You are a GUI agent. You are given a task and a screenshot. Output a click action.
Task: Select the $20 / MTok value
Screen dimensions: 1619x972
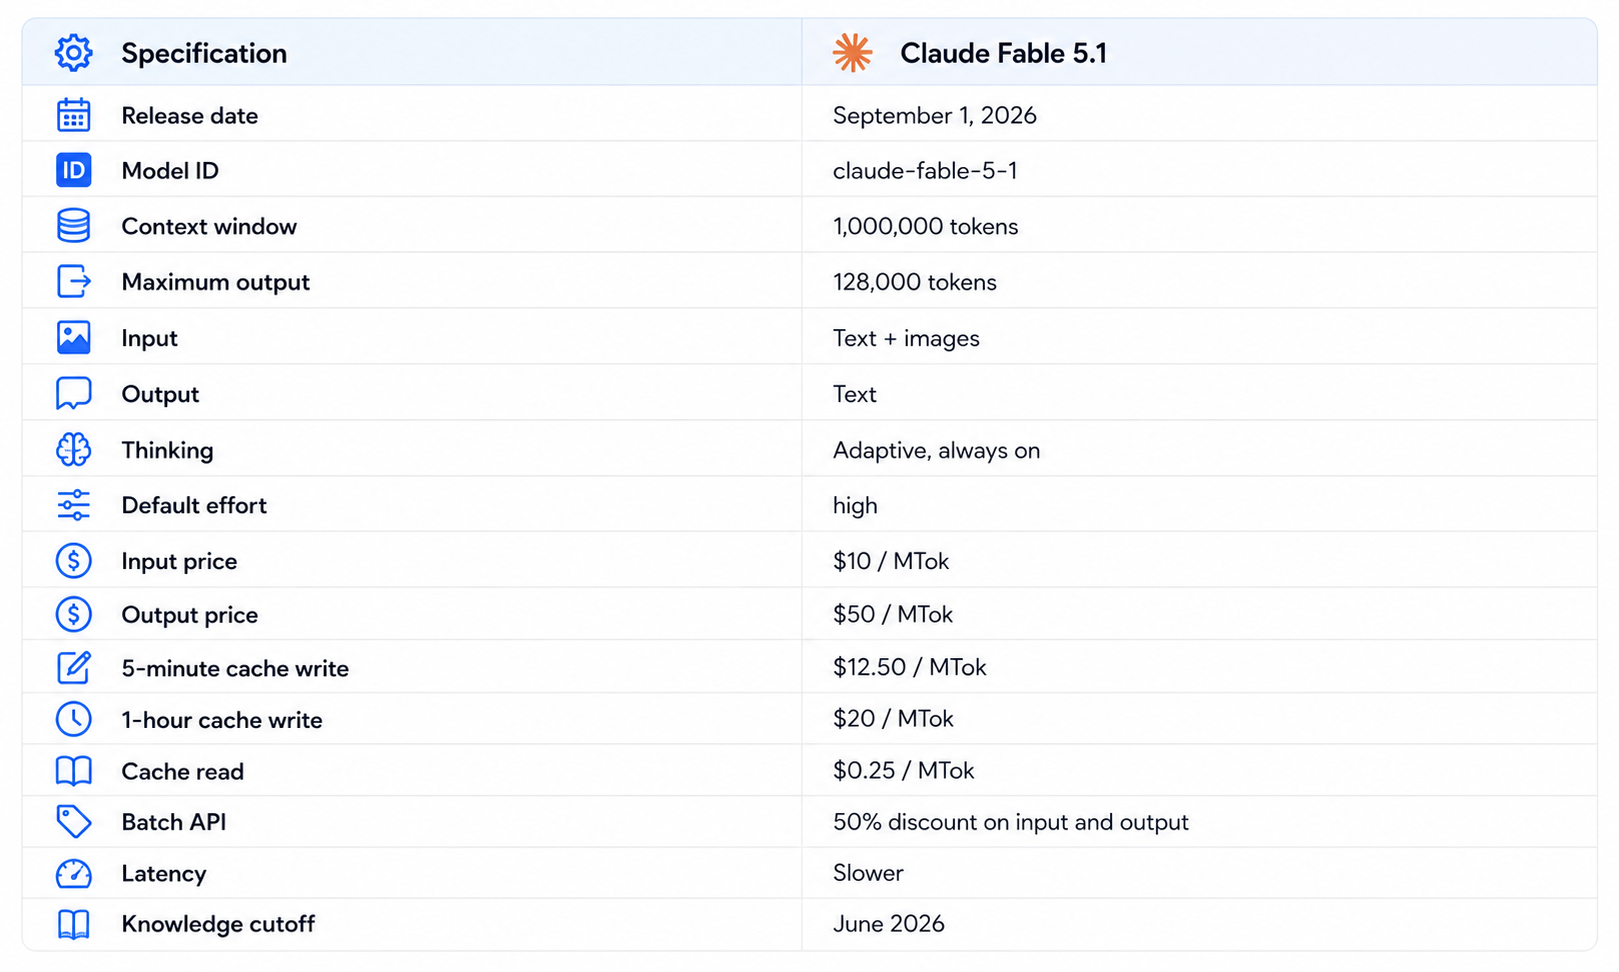pos(893,719)
